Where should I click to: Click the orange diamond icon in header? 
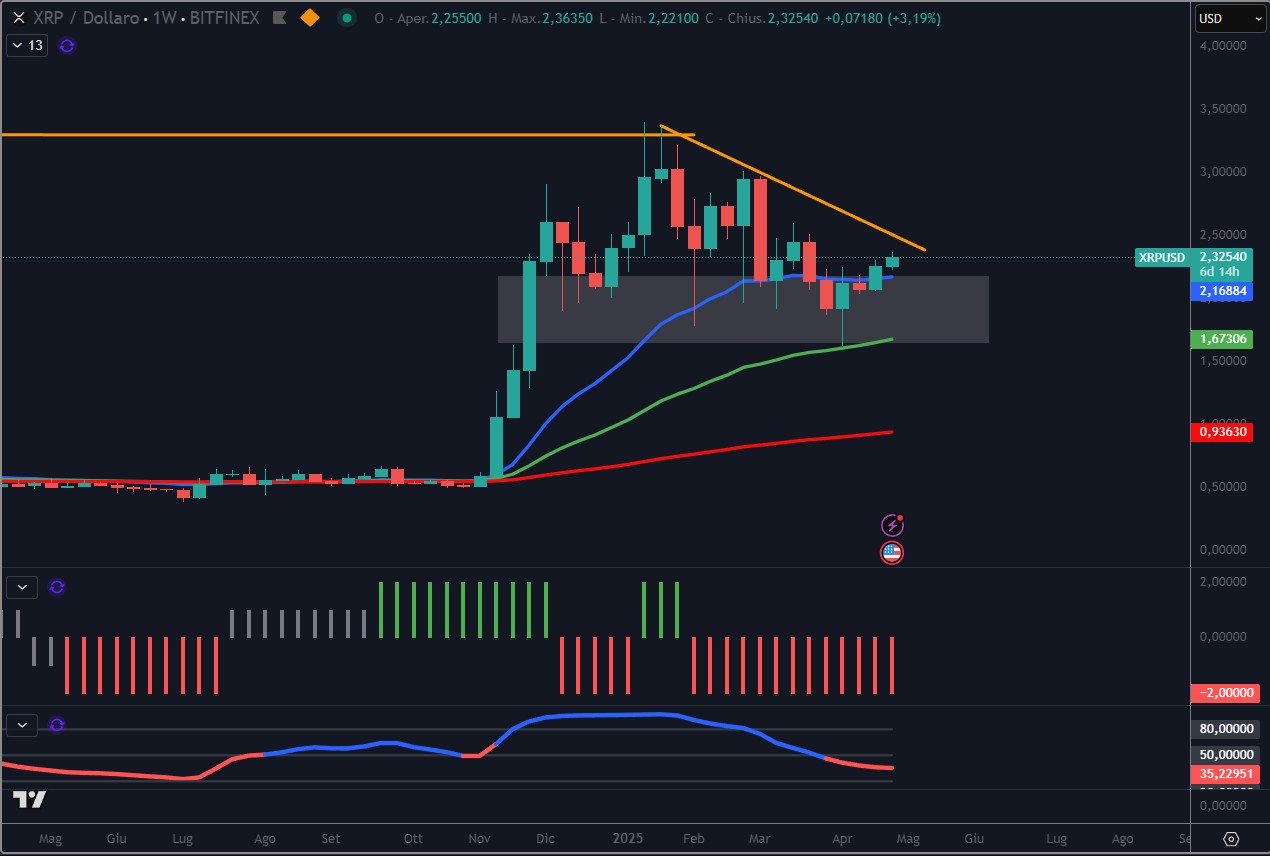pyautogui.click(x=310, y=18)
